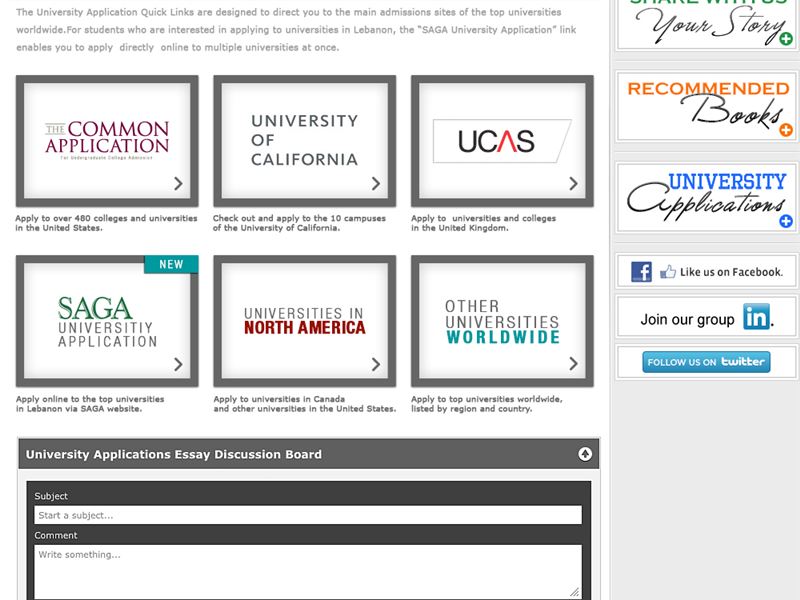800x600 pixels.
Task: Click the blue plus icon on University Applications banner
Action: pyautogui.click(x=786, y=221)
